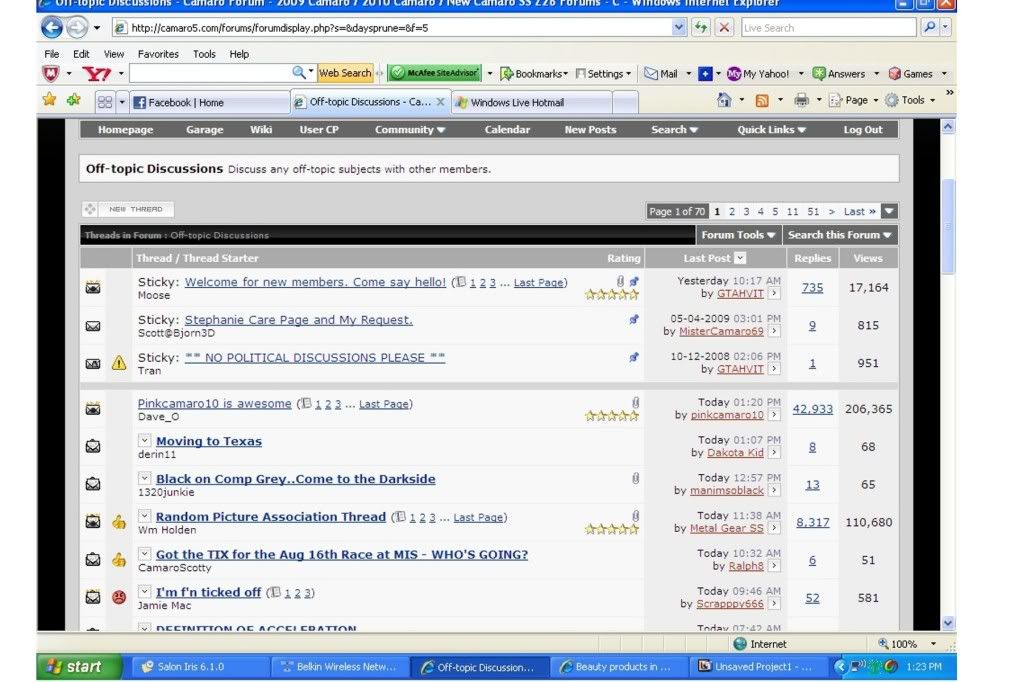The height and width of the screenshot is (682, 1023).
Task: Click go-to-last-post icon beside Dakota Kid
Action: (x=774, y=453)
